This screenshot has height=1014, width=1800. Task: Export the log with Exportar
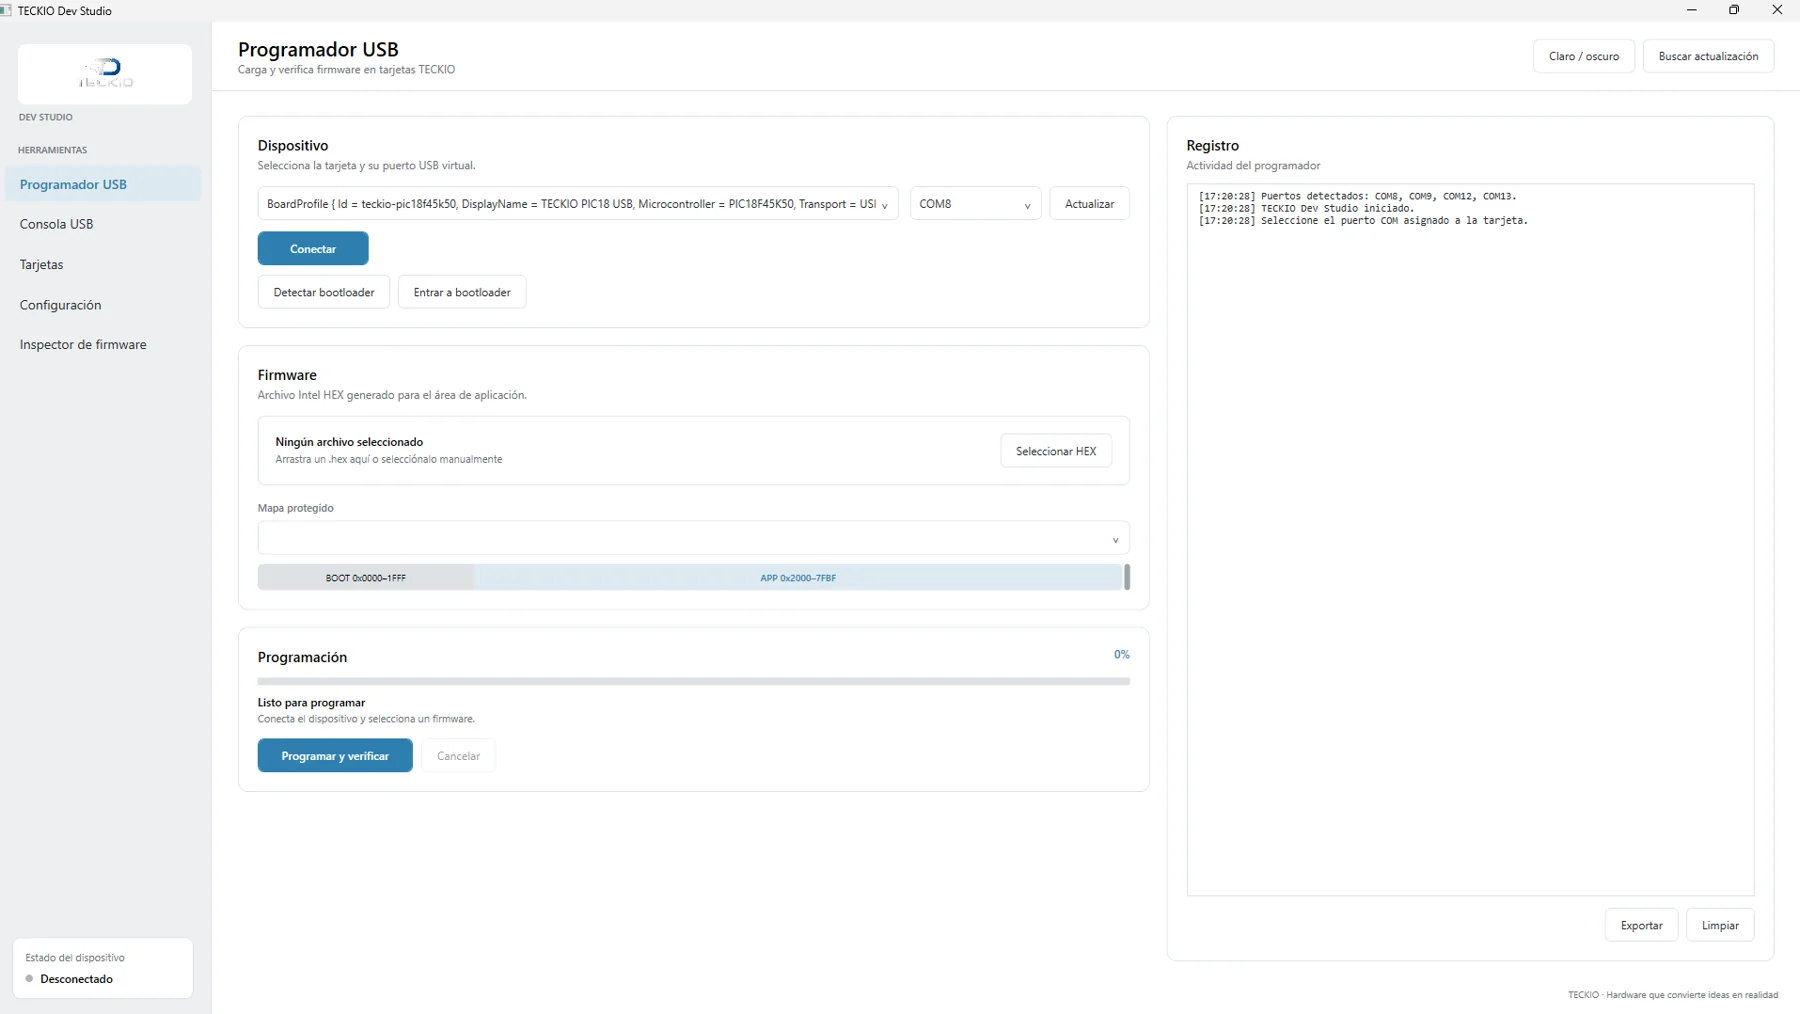tap(1641, 925)
